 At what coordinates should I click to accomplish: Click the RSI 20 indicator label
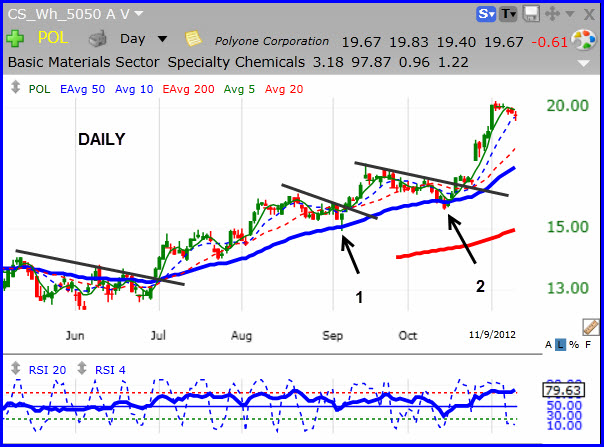click(47, 370)
